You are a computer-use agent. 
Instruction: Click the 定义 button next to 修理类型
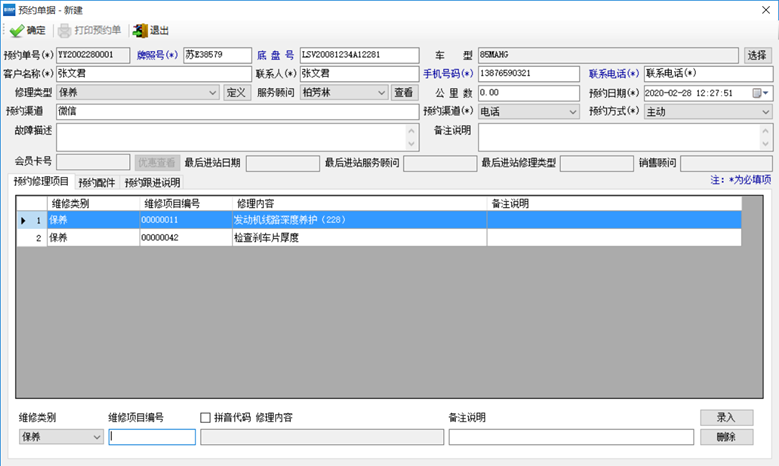coord(236,93)
